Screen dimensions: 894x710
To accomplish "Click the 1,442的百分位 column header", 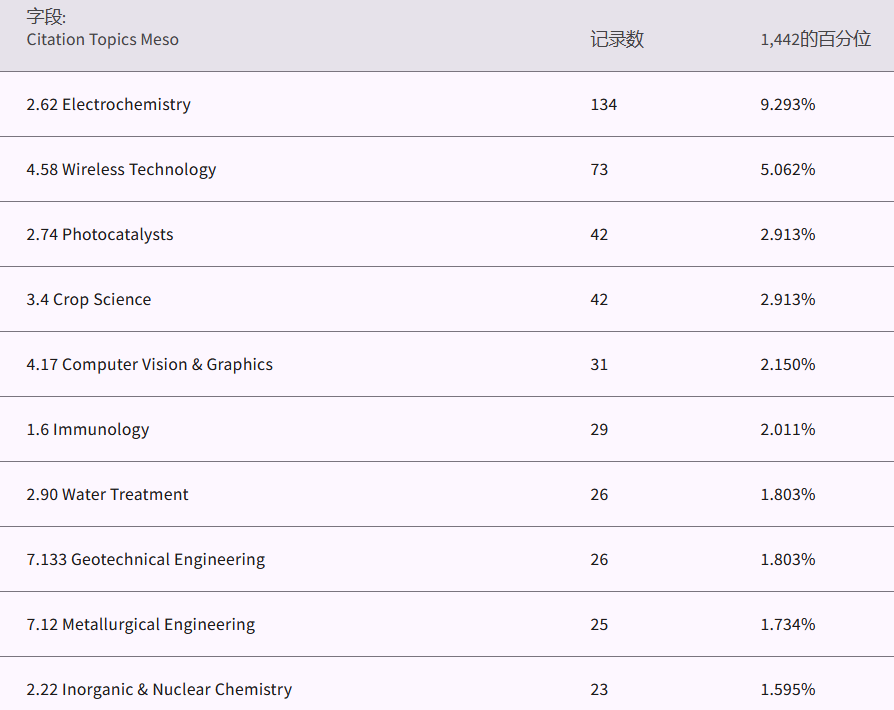I will (815, 40).
